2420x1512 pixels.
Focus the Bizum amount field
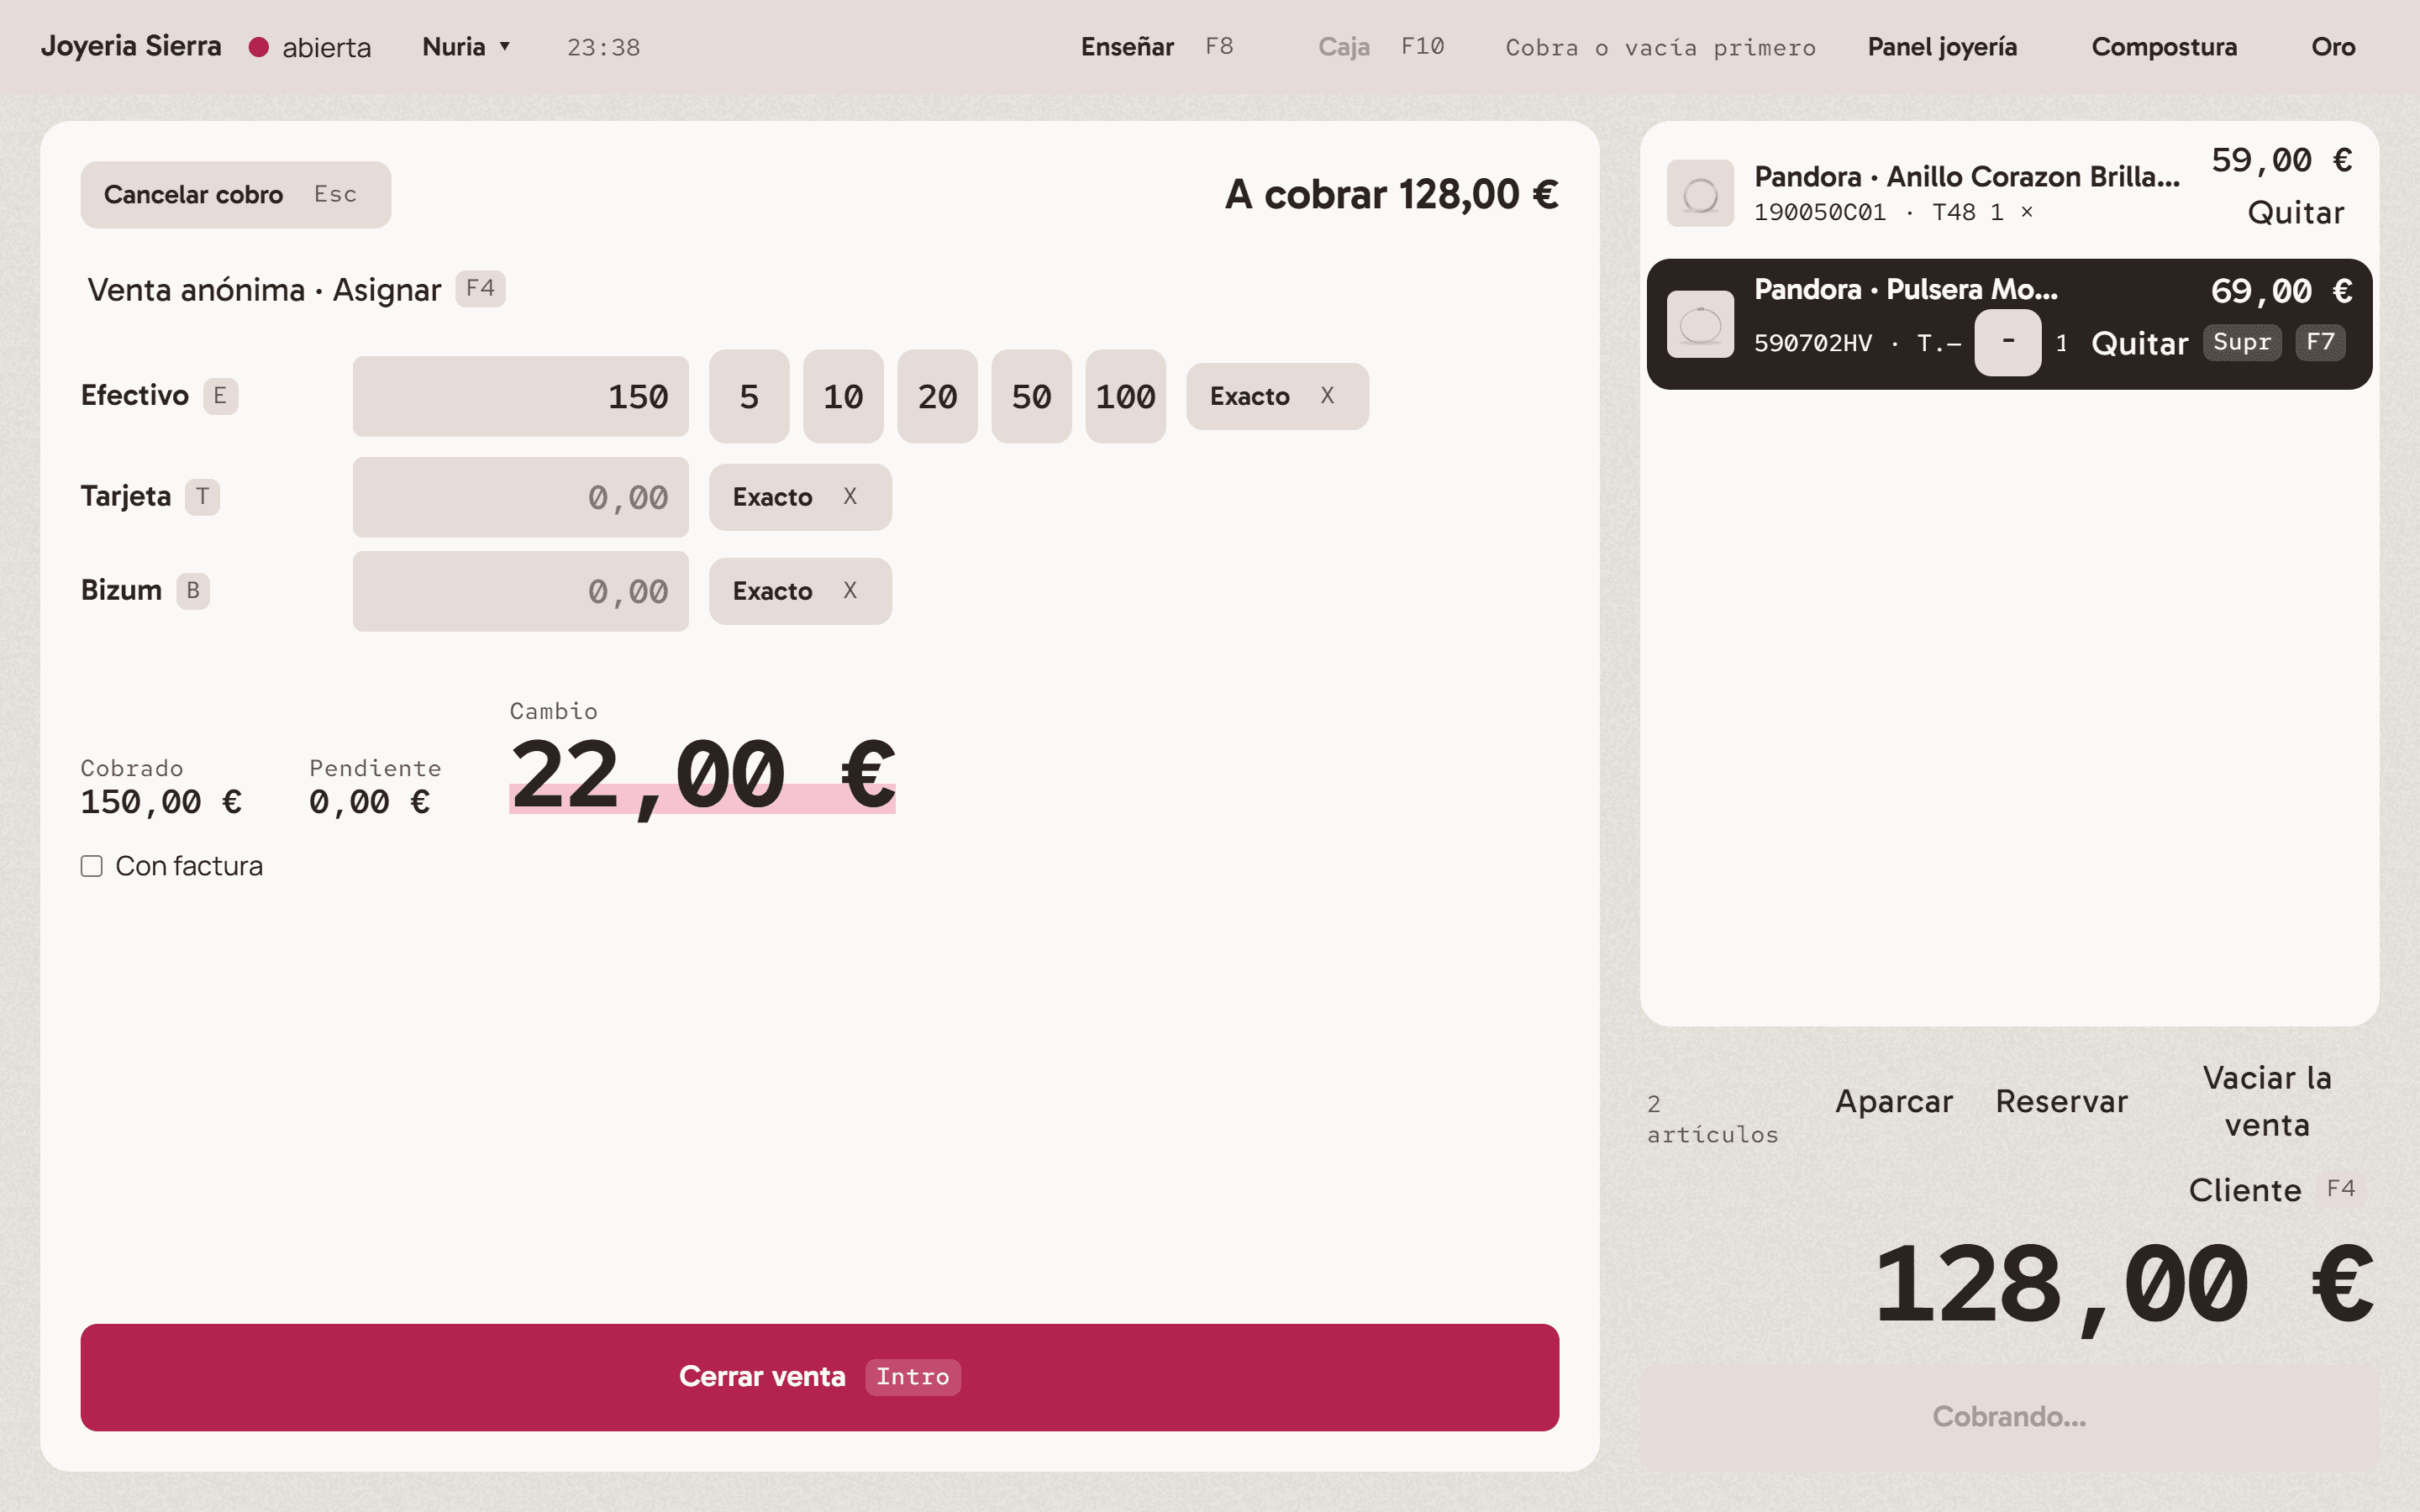click(x=520, y=591)
